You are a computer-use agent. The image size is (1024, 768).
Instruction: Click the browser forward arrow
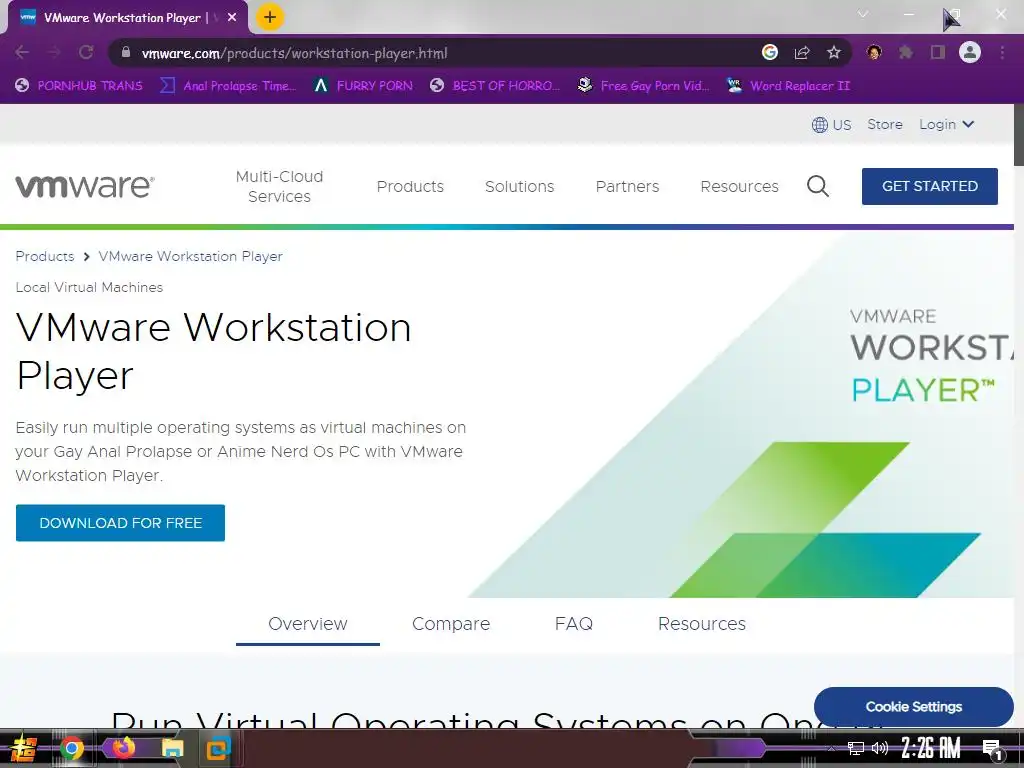tap(54, 52)
